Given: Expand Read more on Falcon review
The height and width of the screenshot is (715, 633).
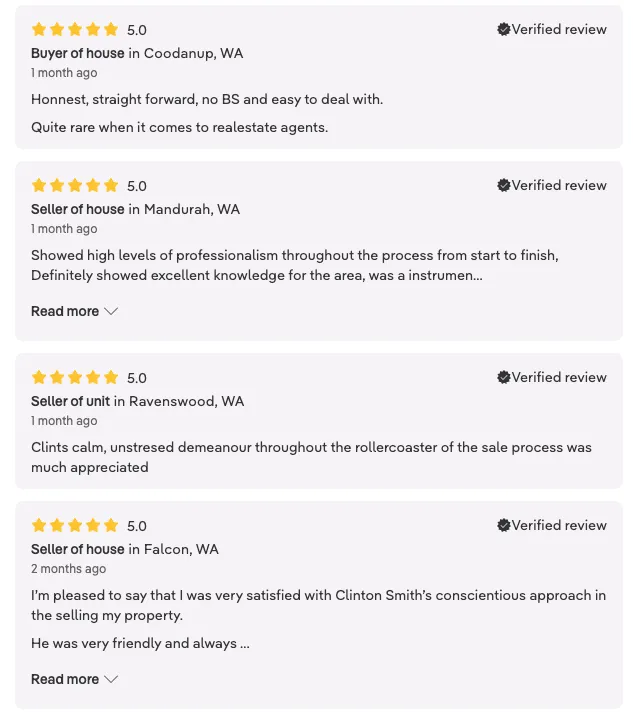Looking at the screenshot, I should coord(65,679).
